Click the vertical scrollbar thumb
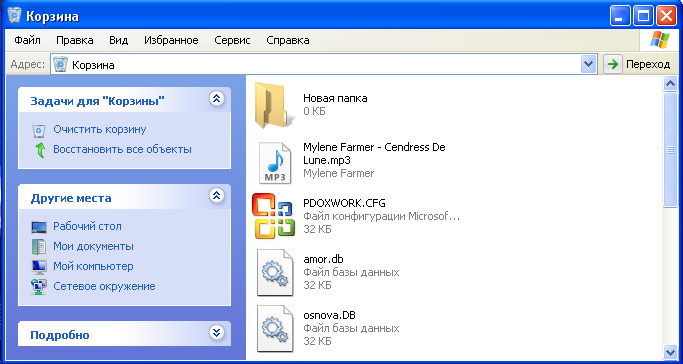Image resolution: width=683 pixels, height=364 pixels. coord(670,150)
